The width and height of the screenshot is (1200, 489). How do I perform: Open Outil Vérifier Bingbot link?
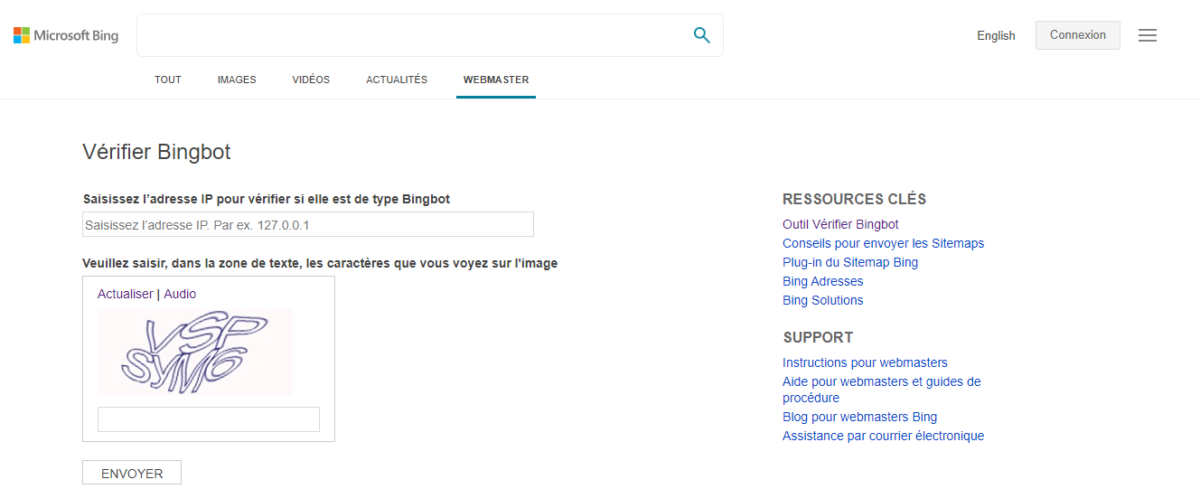point(840,224)
